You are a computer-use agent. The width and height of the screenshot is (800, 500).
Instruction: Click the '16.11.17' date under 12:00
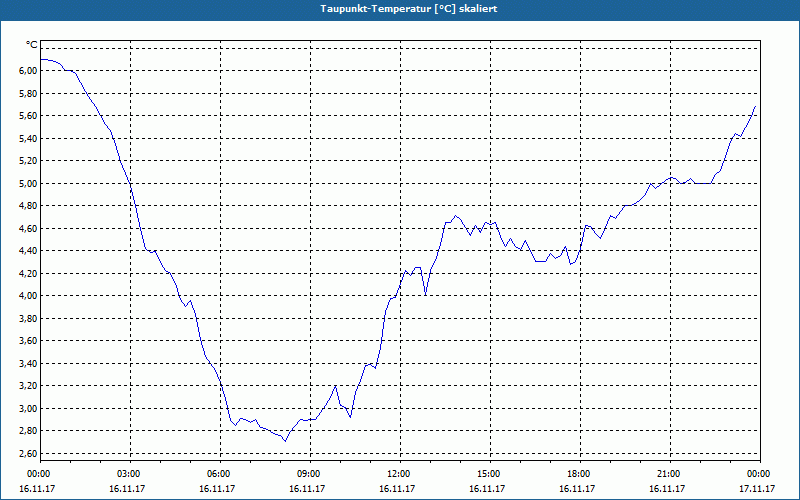click(x=397, y=489)
